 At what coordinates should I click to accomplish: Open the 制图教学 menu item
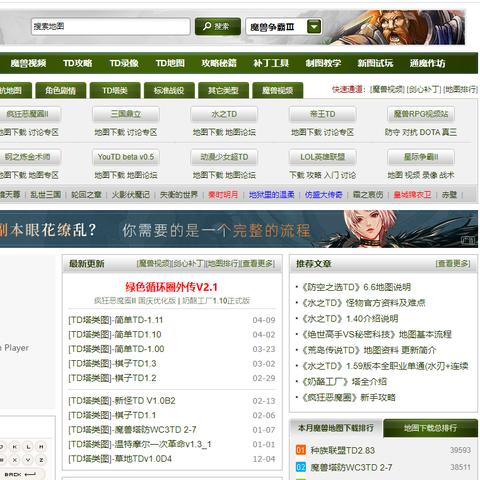pyautogui.click(x=323, y=63)
